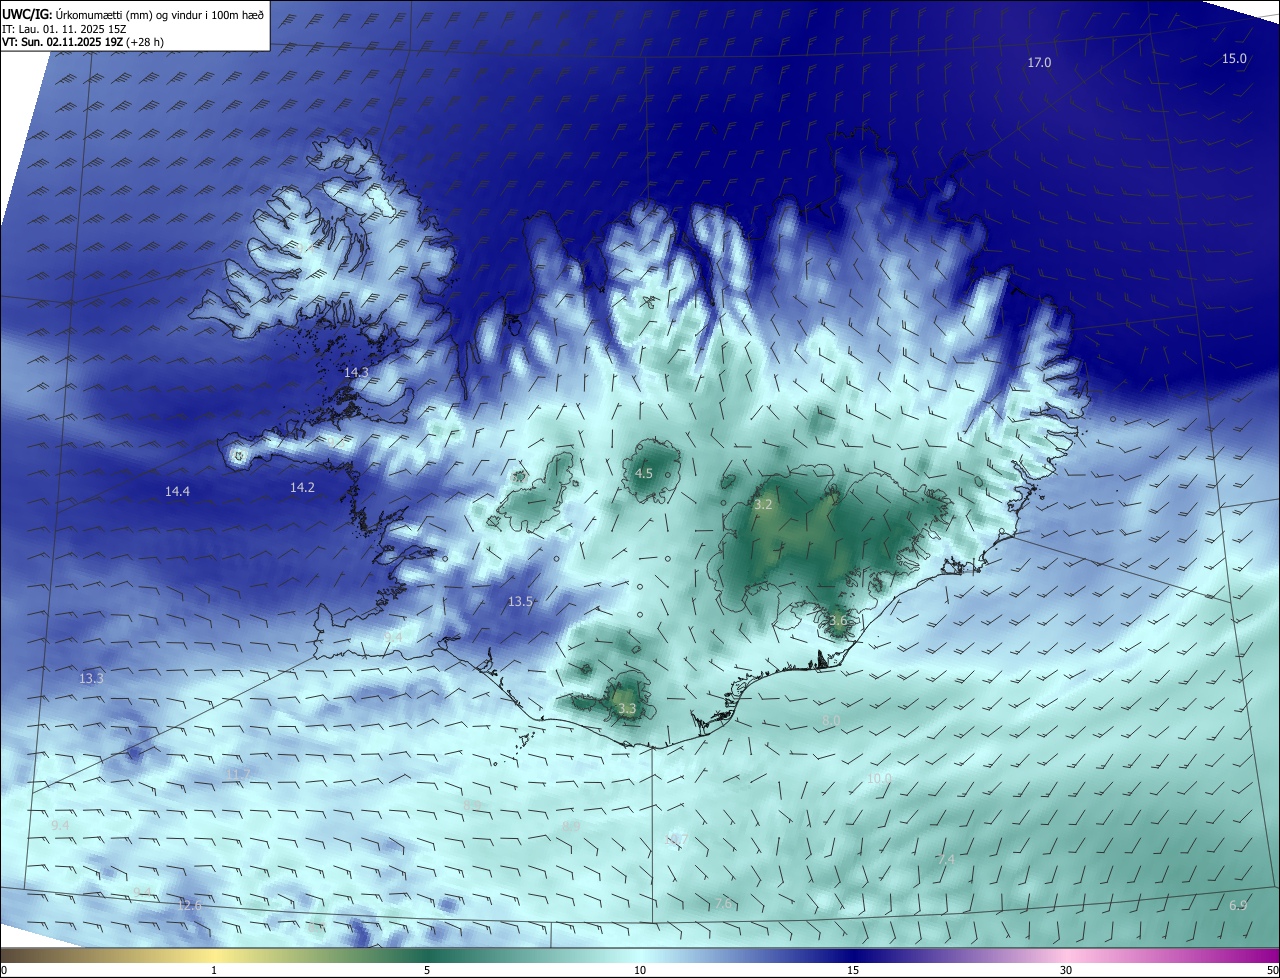1280x978 pixels.
Task: Click the 5 label on the colour scale
Action: click(427, 970)
